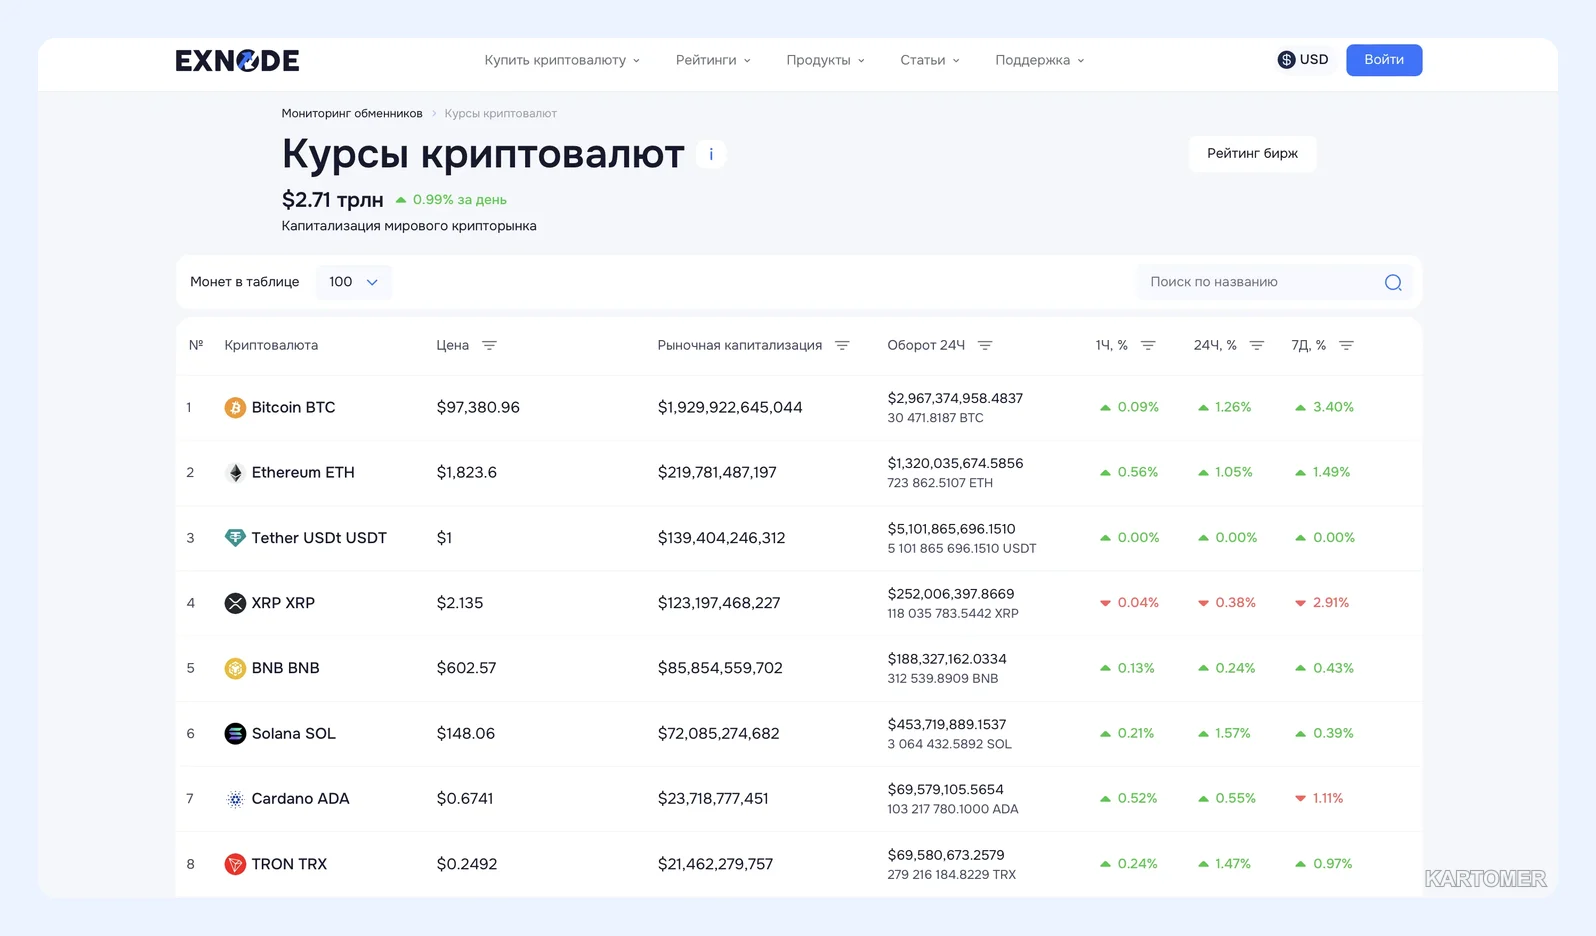Open the Cardano ADA row name
Screen dimensions: 1596x936
pos(300,799)
